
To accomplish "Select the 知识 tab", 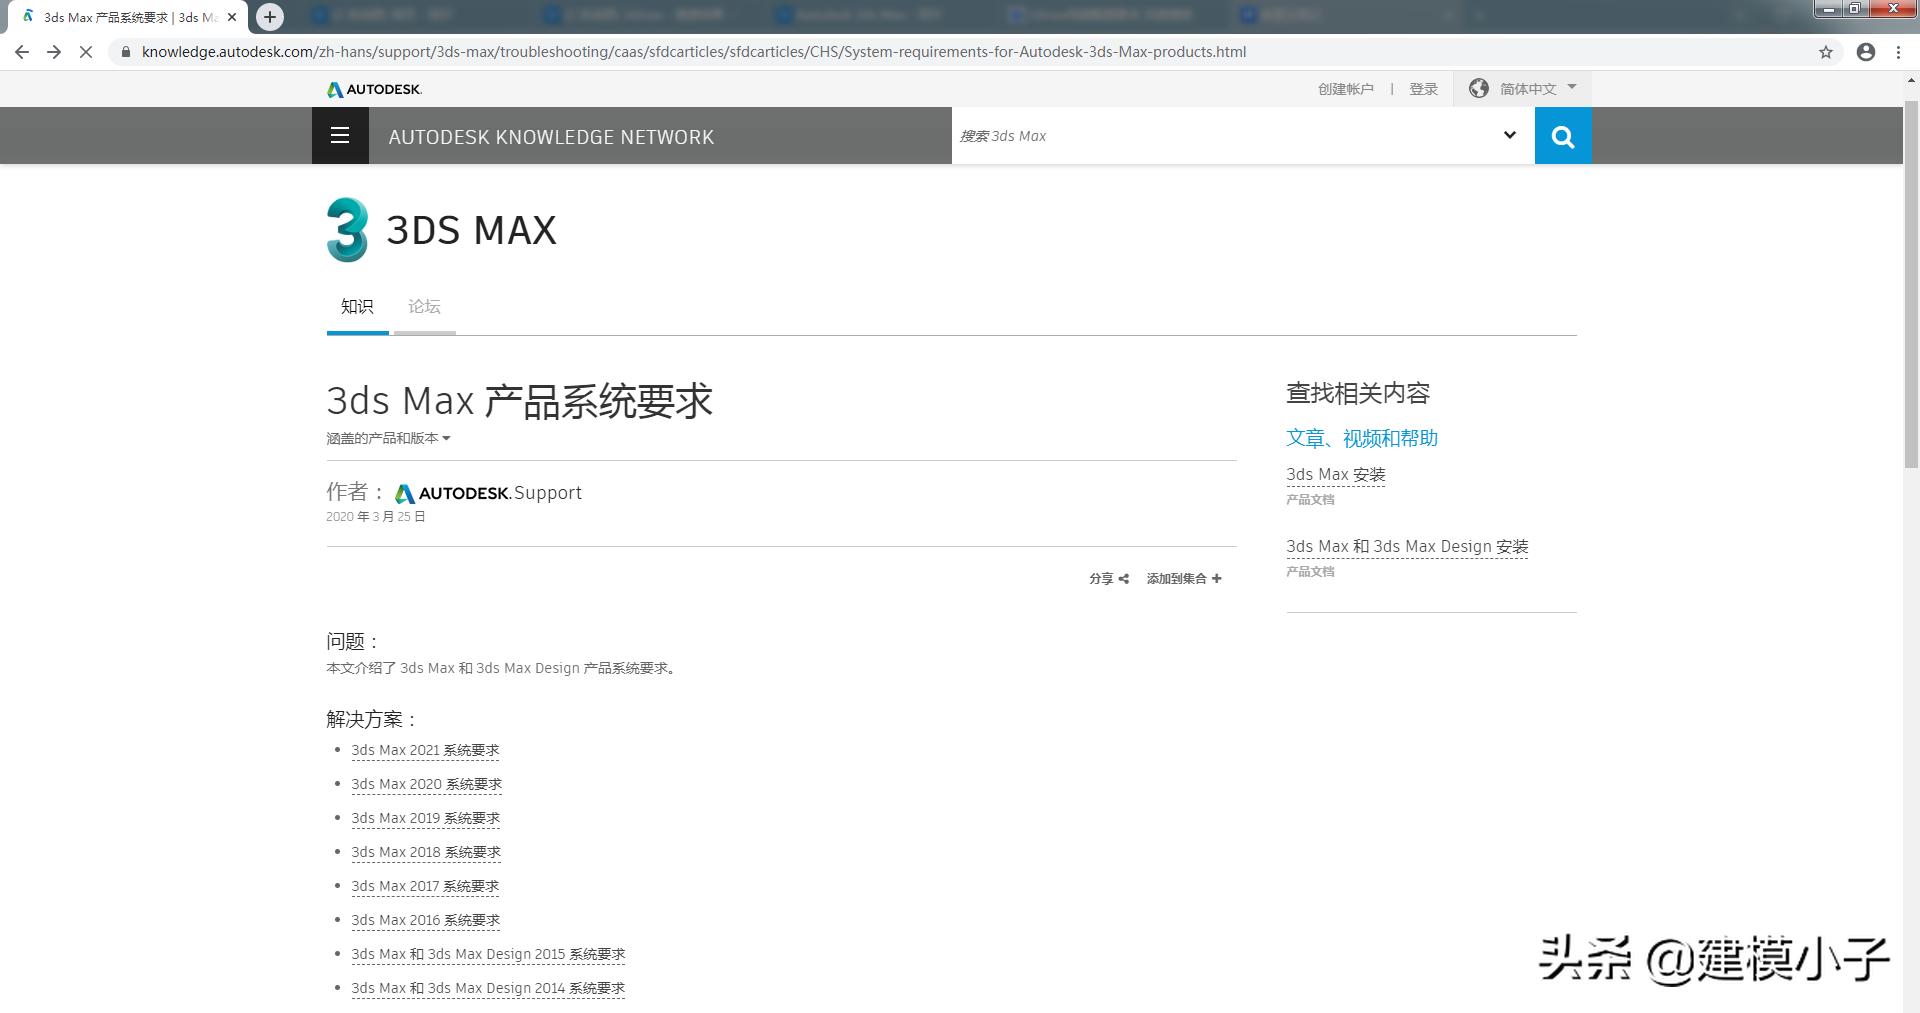I will (x=357, y=306).
